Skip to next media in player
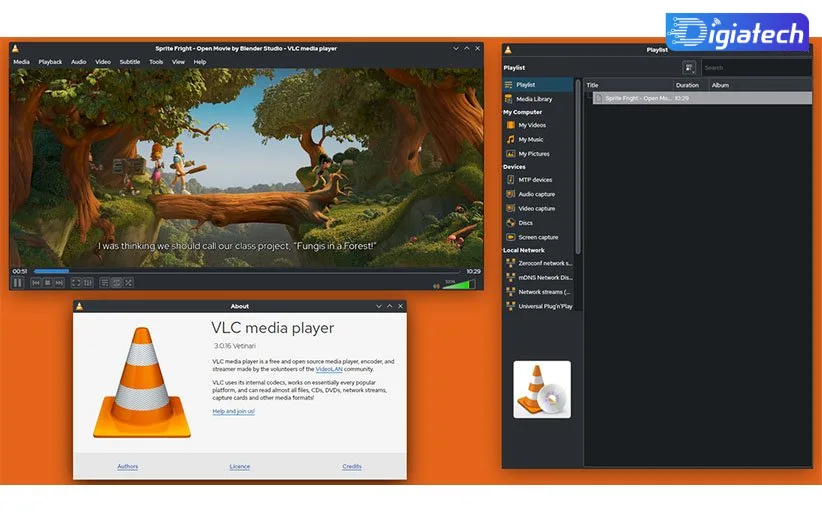Viewport: 822px width, 522px height. (59, 282)
